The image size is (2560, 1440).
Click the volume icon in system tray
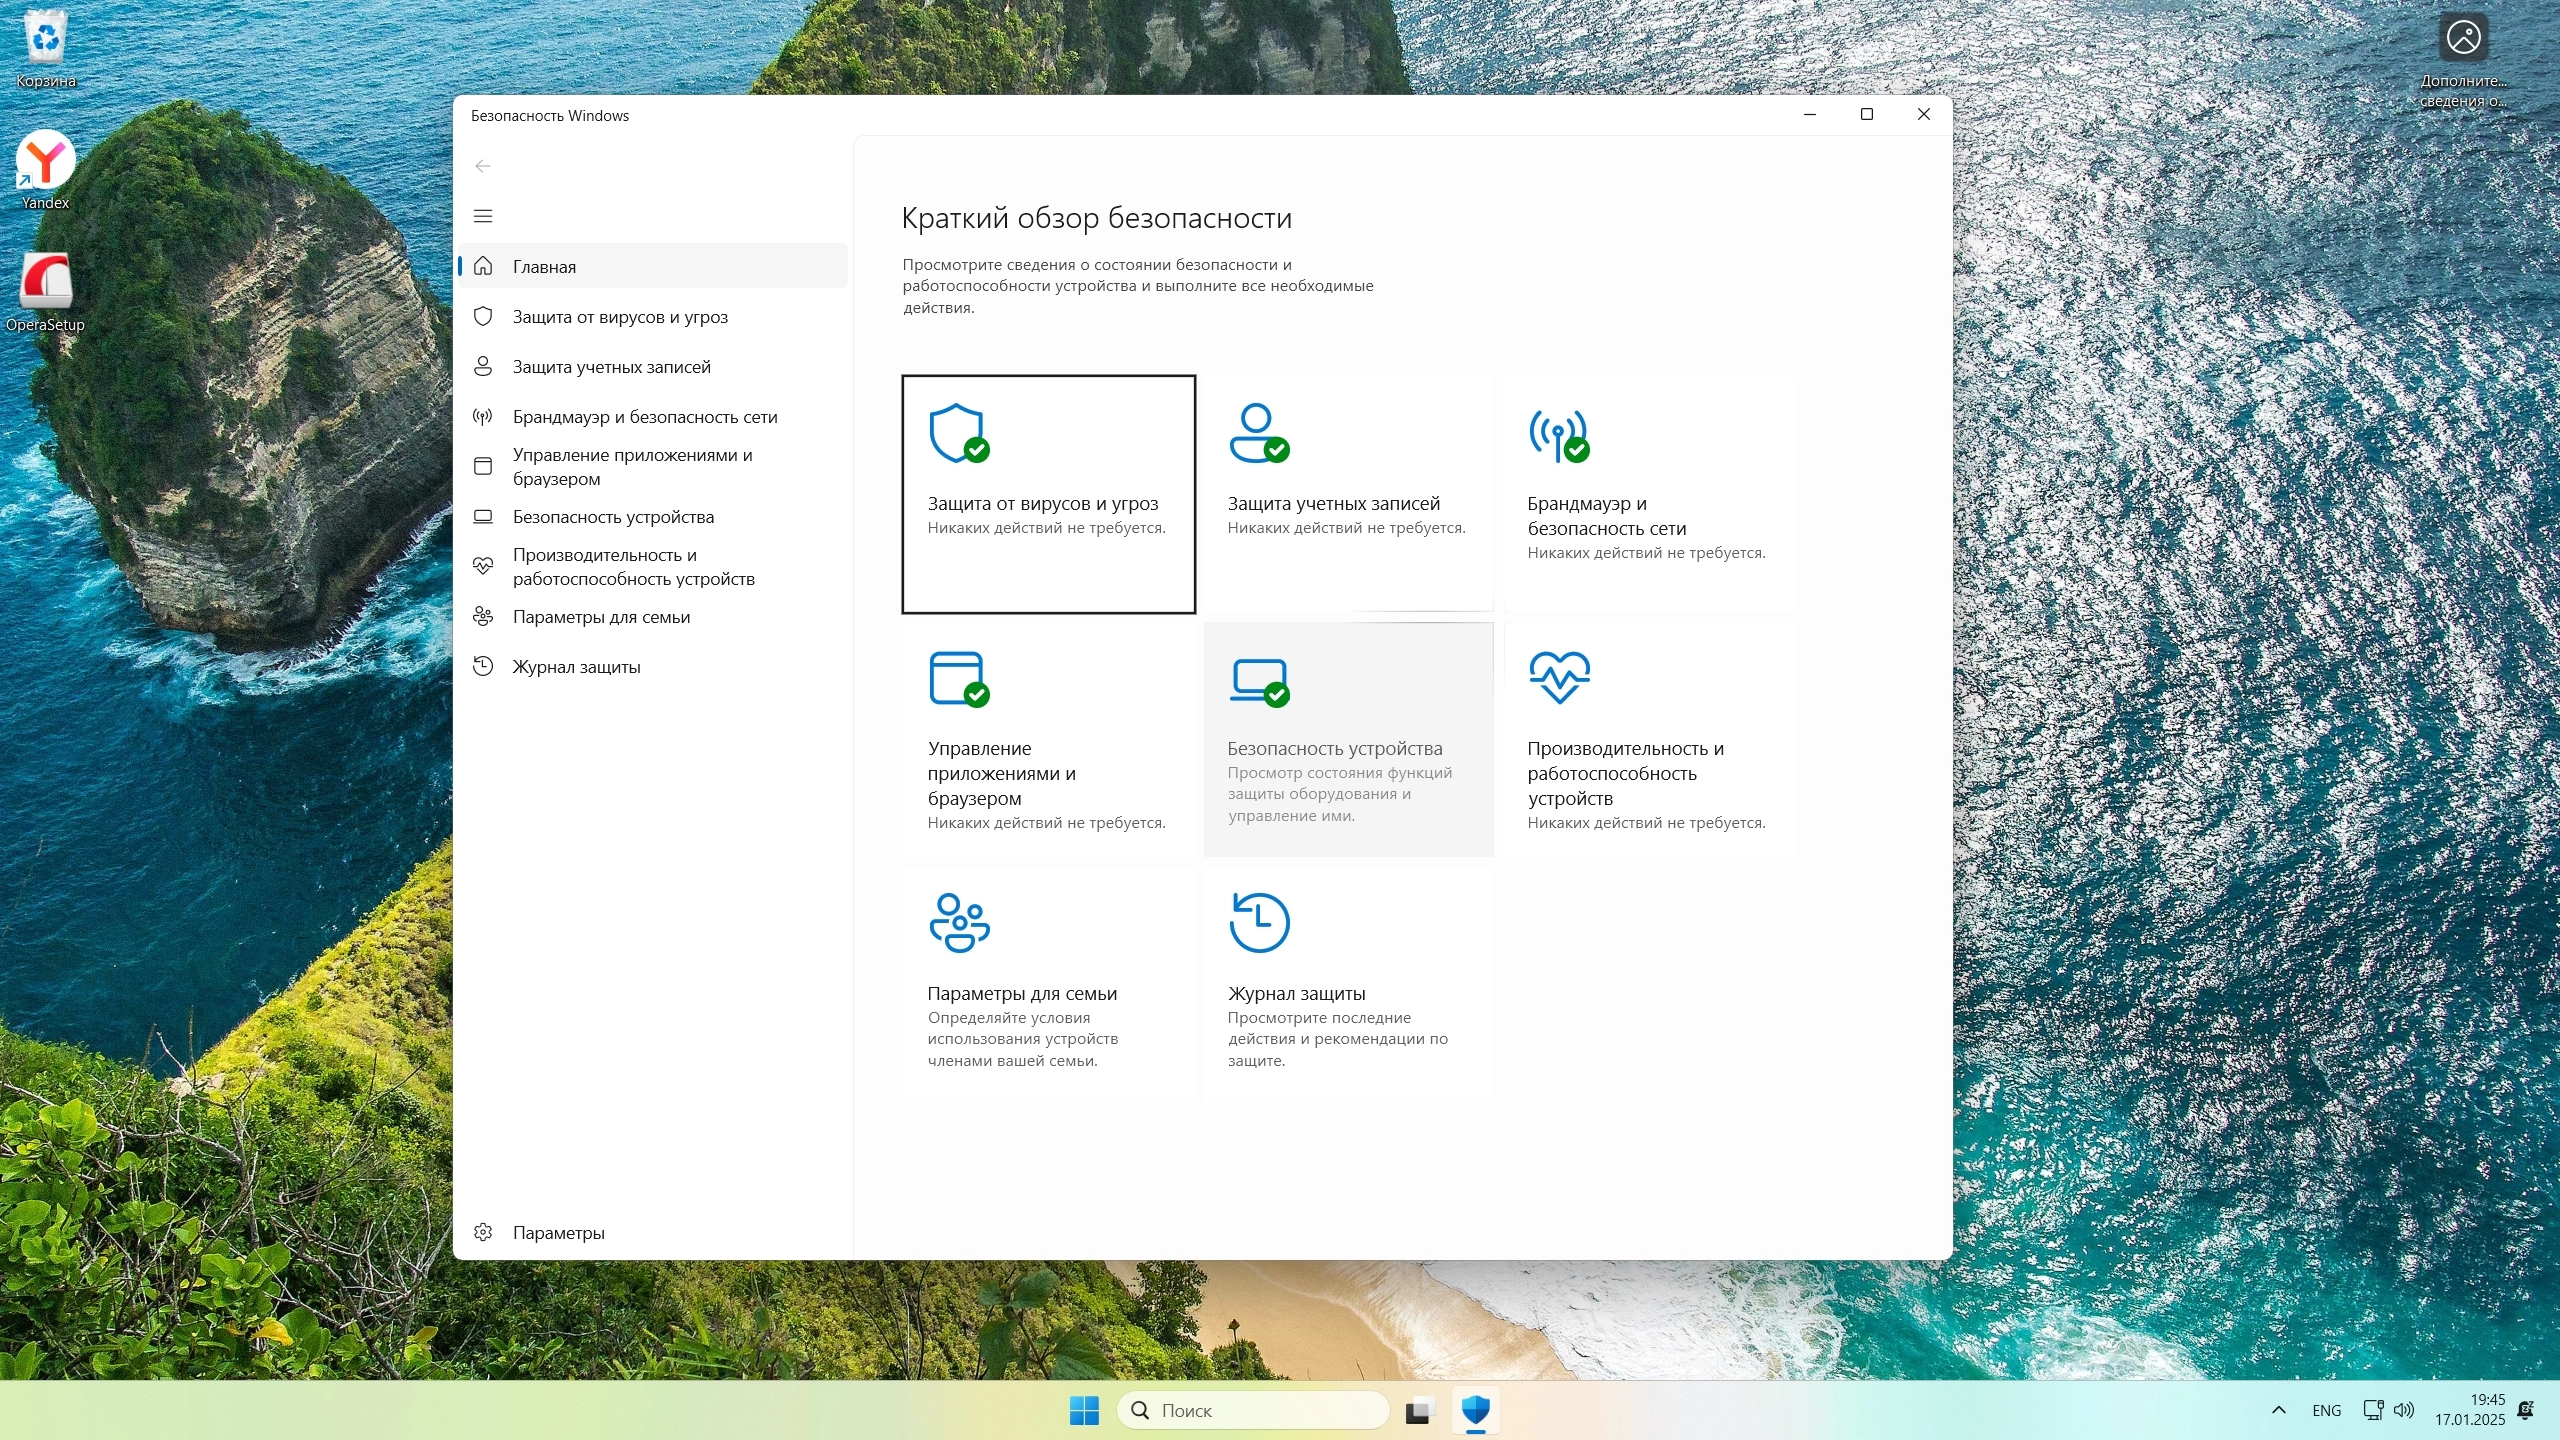(x=2404, y=1410)
